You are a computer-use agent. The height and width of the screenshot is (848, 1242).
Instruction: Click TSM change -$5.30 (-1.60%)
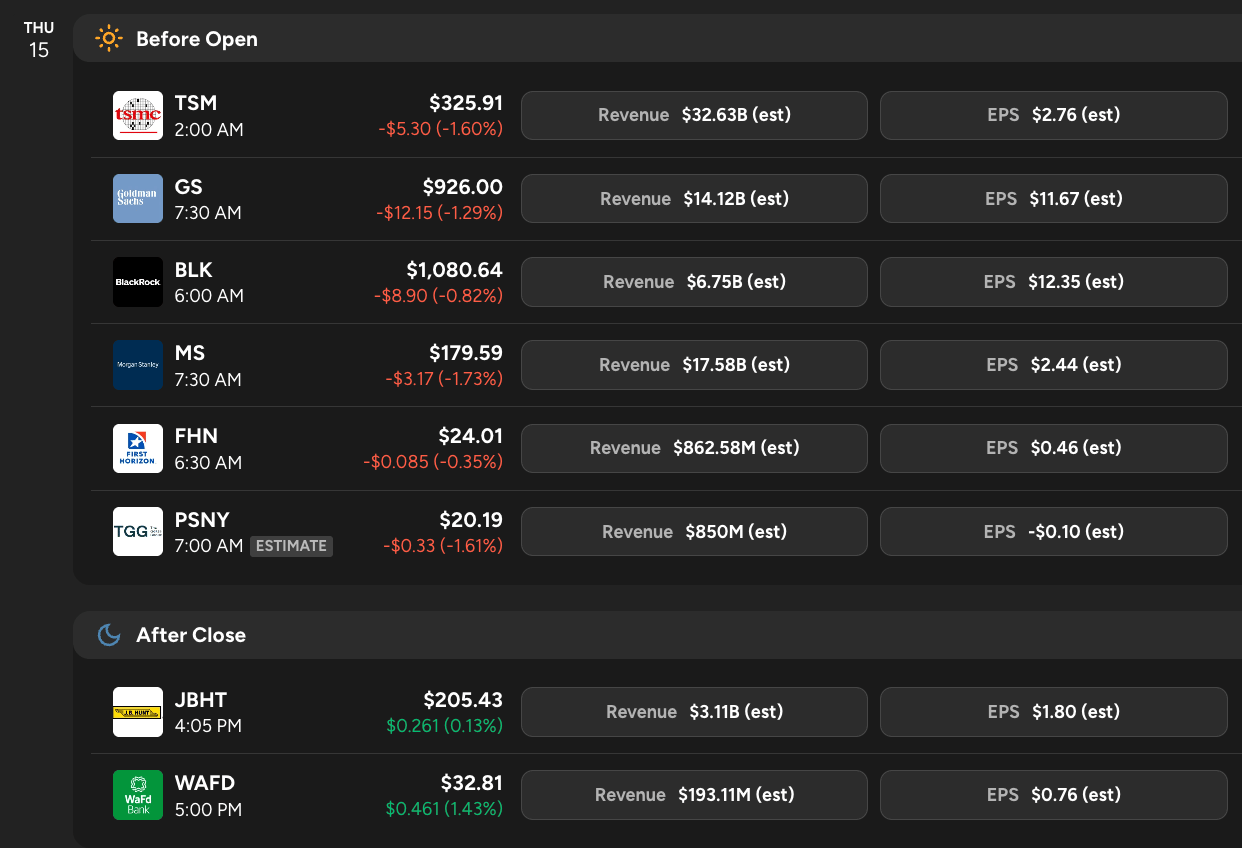pyautogui.click(x=441, y=129)
